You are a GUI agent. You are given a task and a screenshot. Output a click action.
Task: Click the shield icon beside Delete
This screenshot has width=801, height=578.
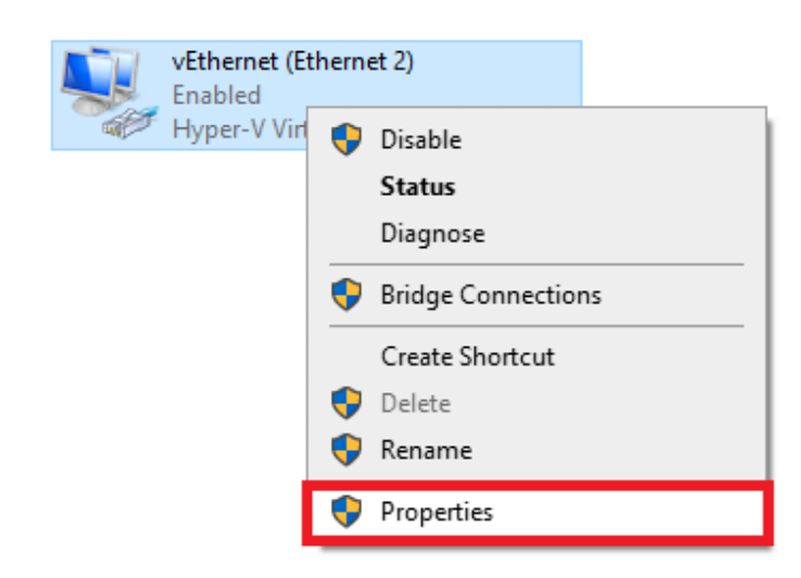pos(346,403)
